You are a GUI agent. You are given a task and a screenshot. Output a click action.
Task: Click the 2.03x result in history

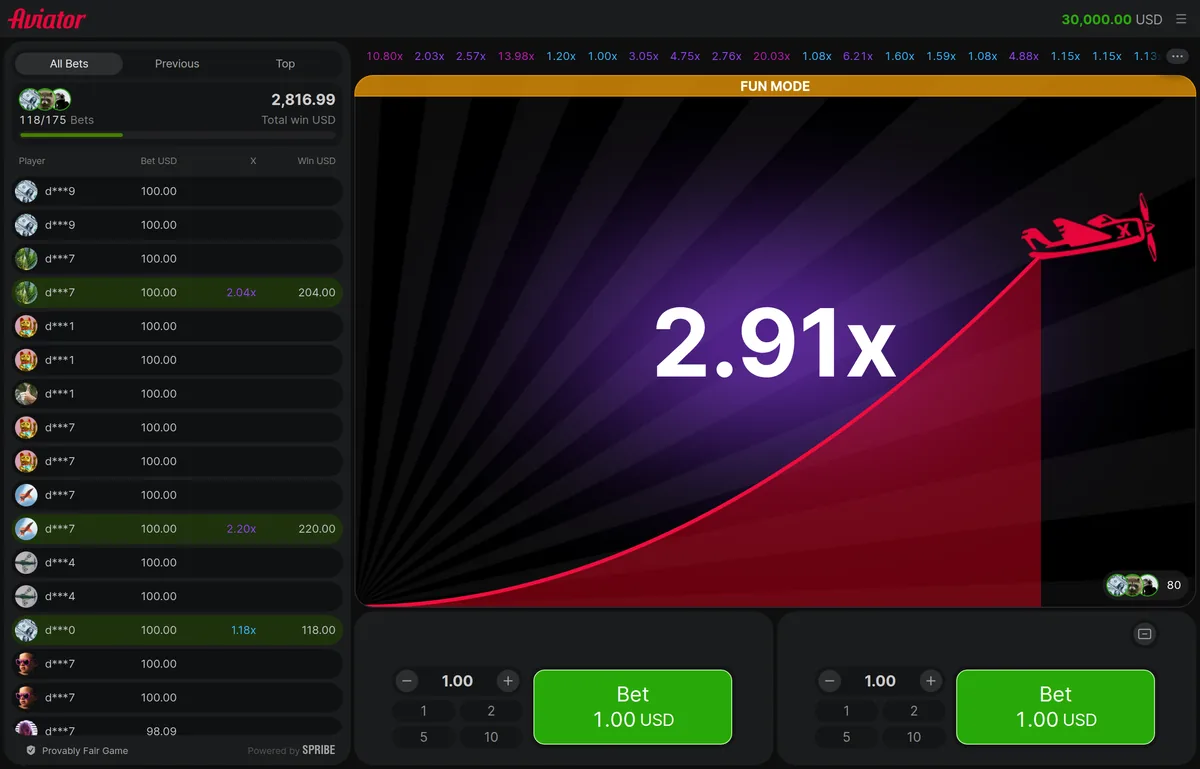pyautogui.click(x=429, y=56)
